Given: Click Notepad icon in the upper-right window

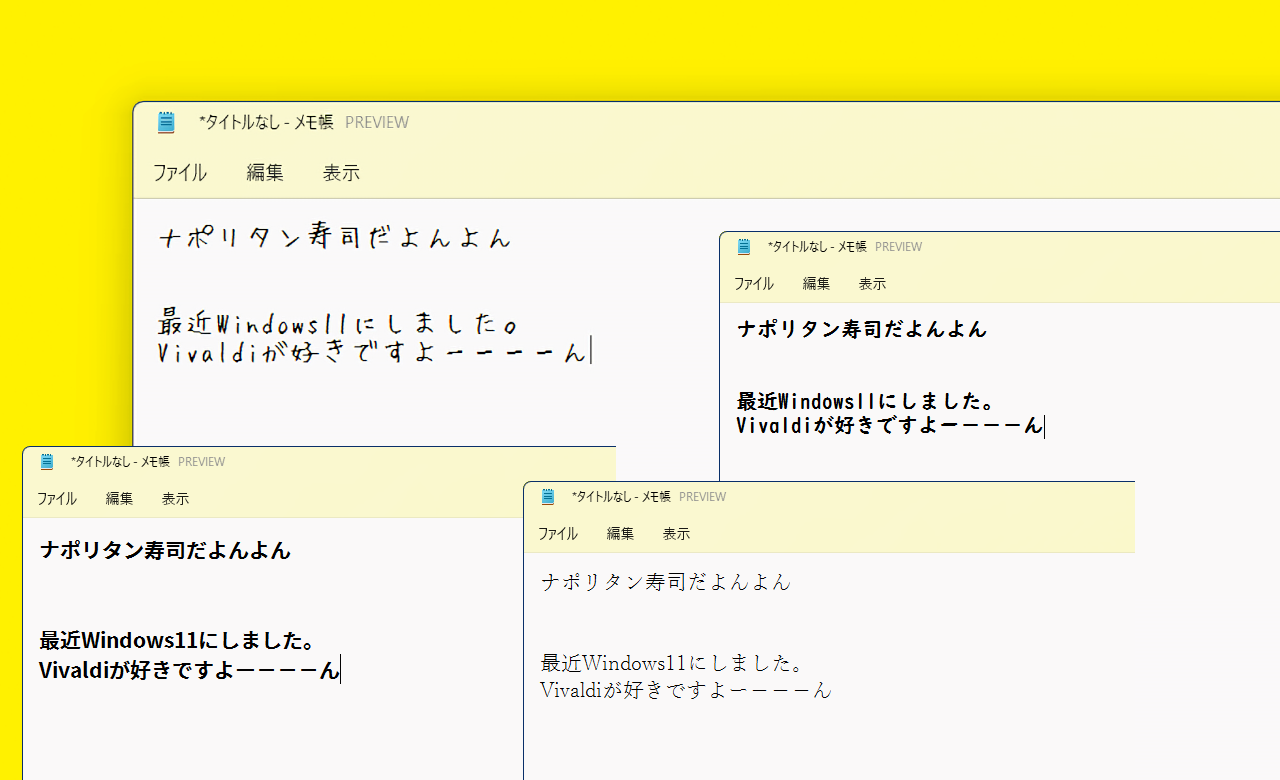Looking at the screenshot, I should point(743,246).
